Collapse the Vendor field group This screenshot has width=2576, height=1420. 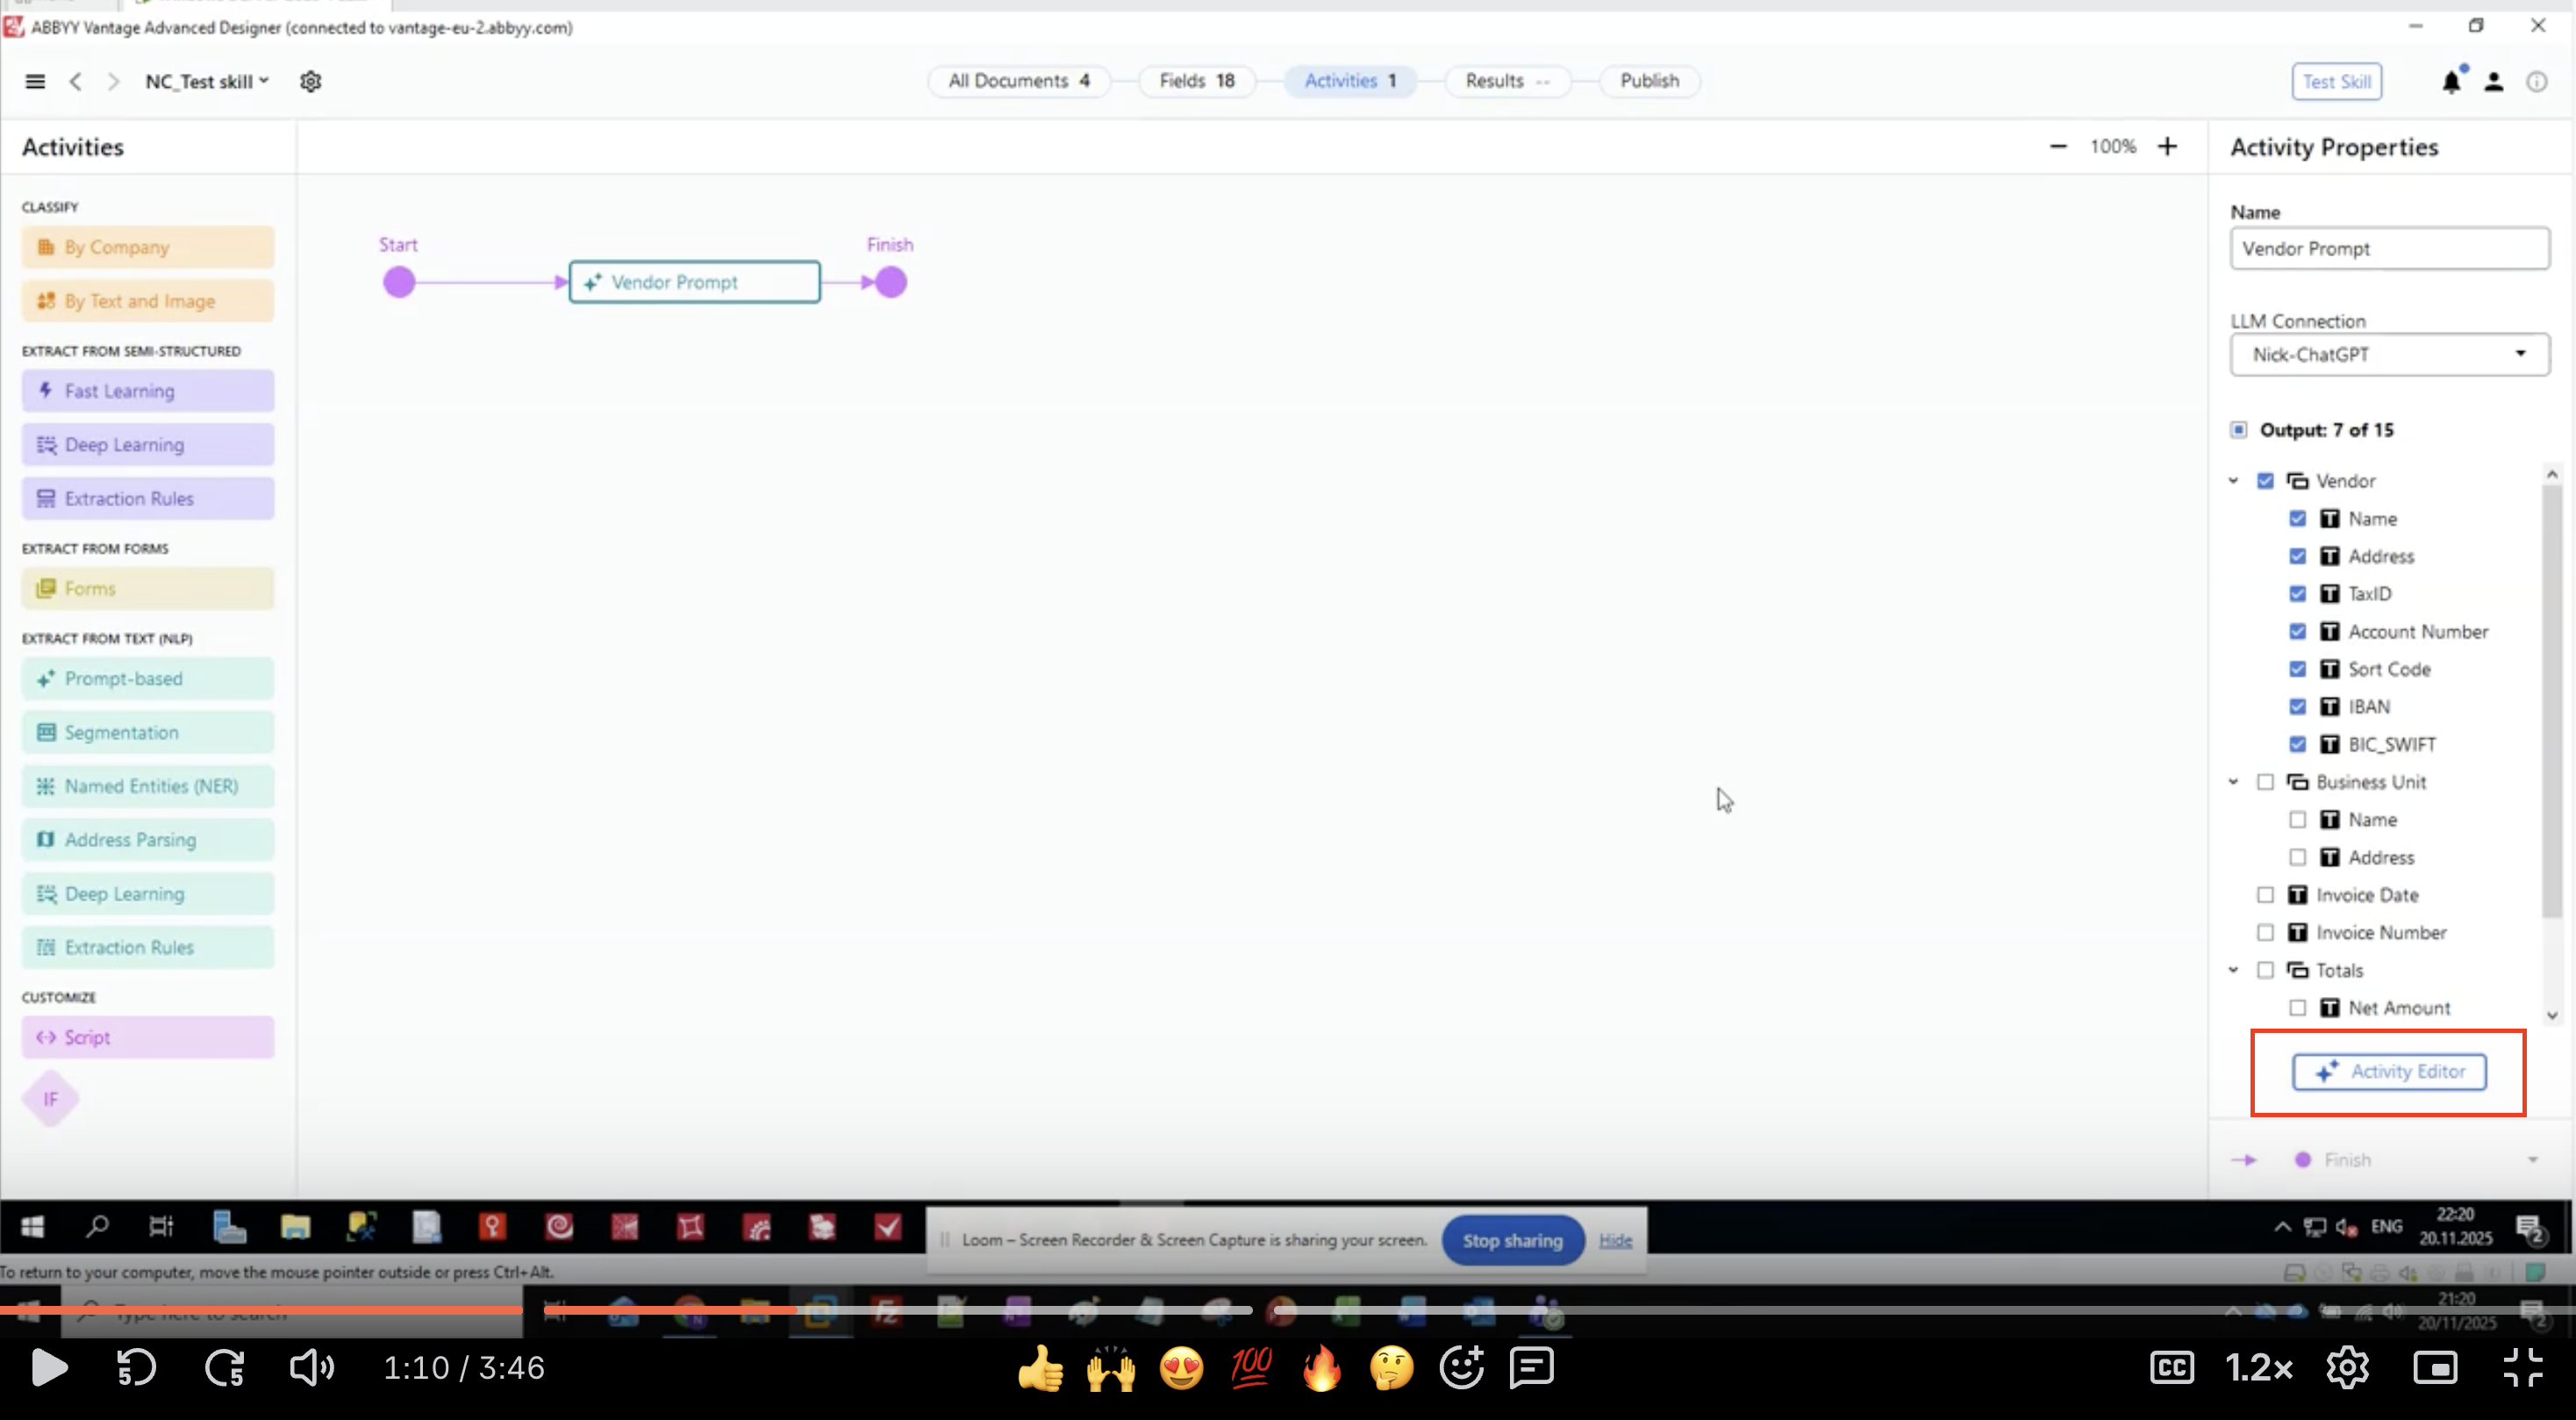coord(2233,481)
